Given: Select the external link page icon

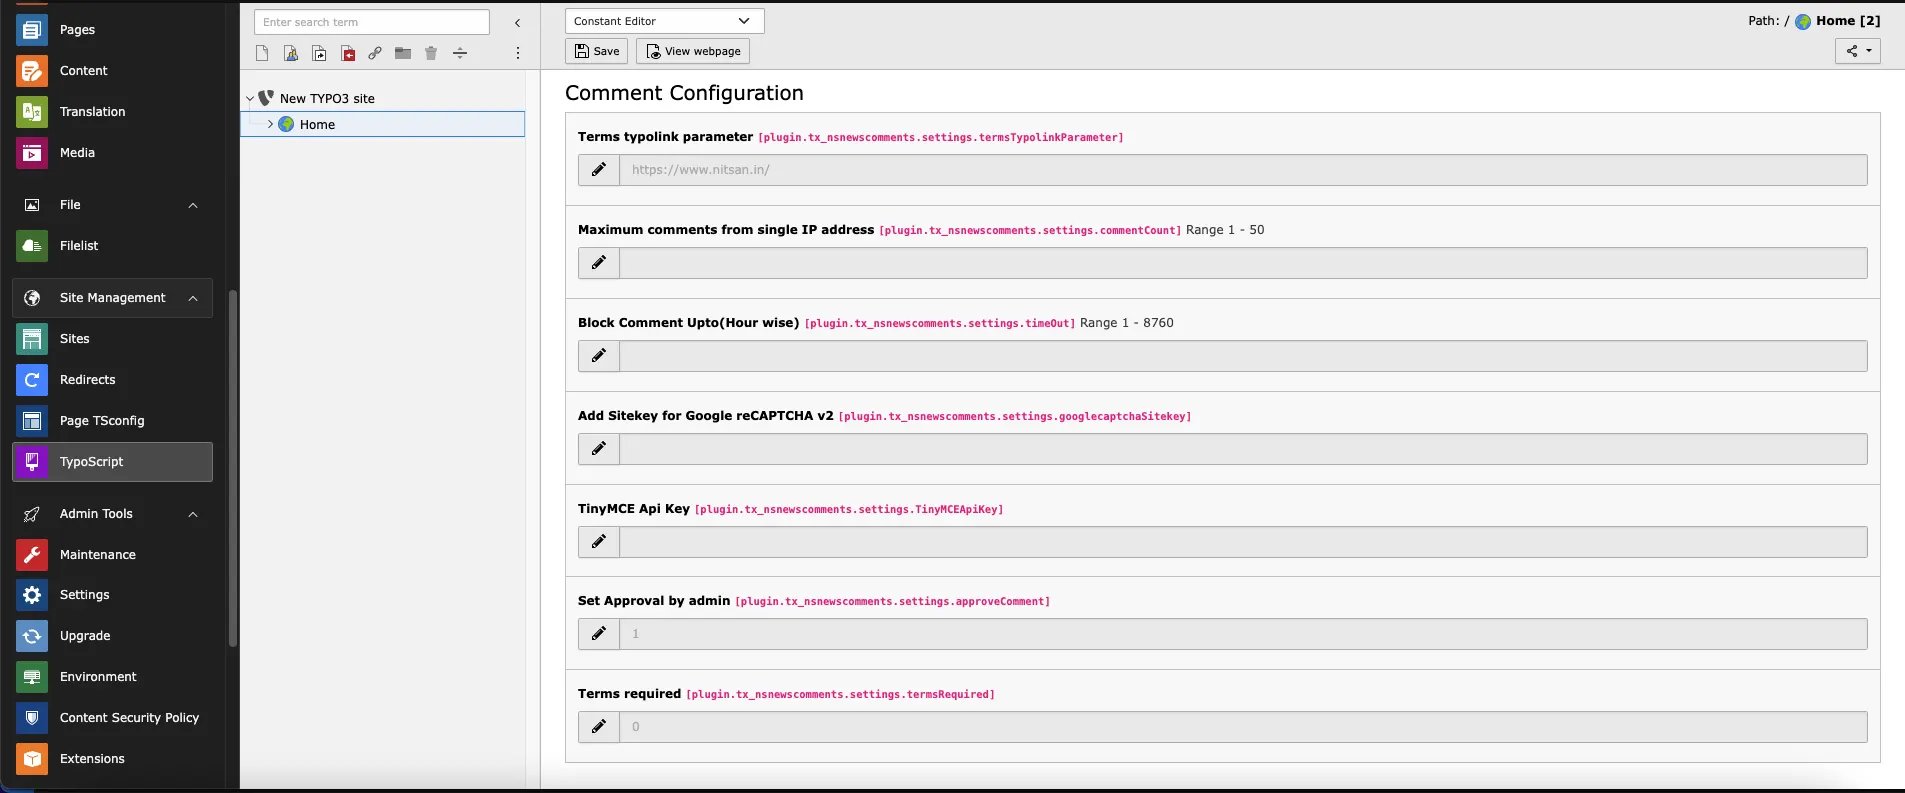Looking at the screenshot, I should 375,53.
